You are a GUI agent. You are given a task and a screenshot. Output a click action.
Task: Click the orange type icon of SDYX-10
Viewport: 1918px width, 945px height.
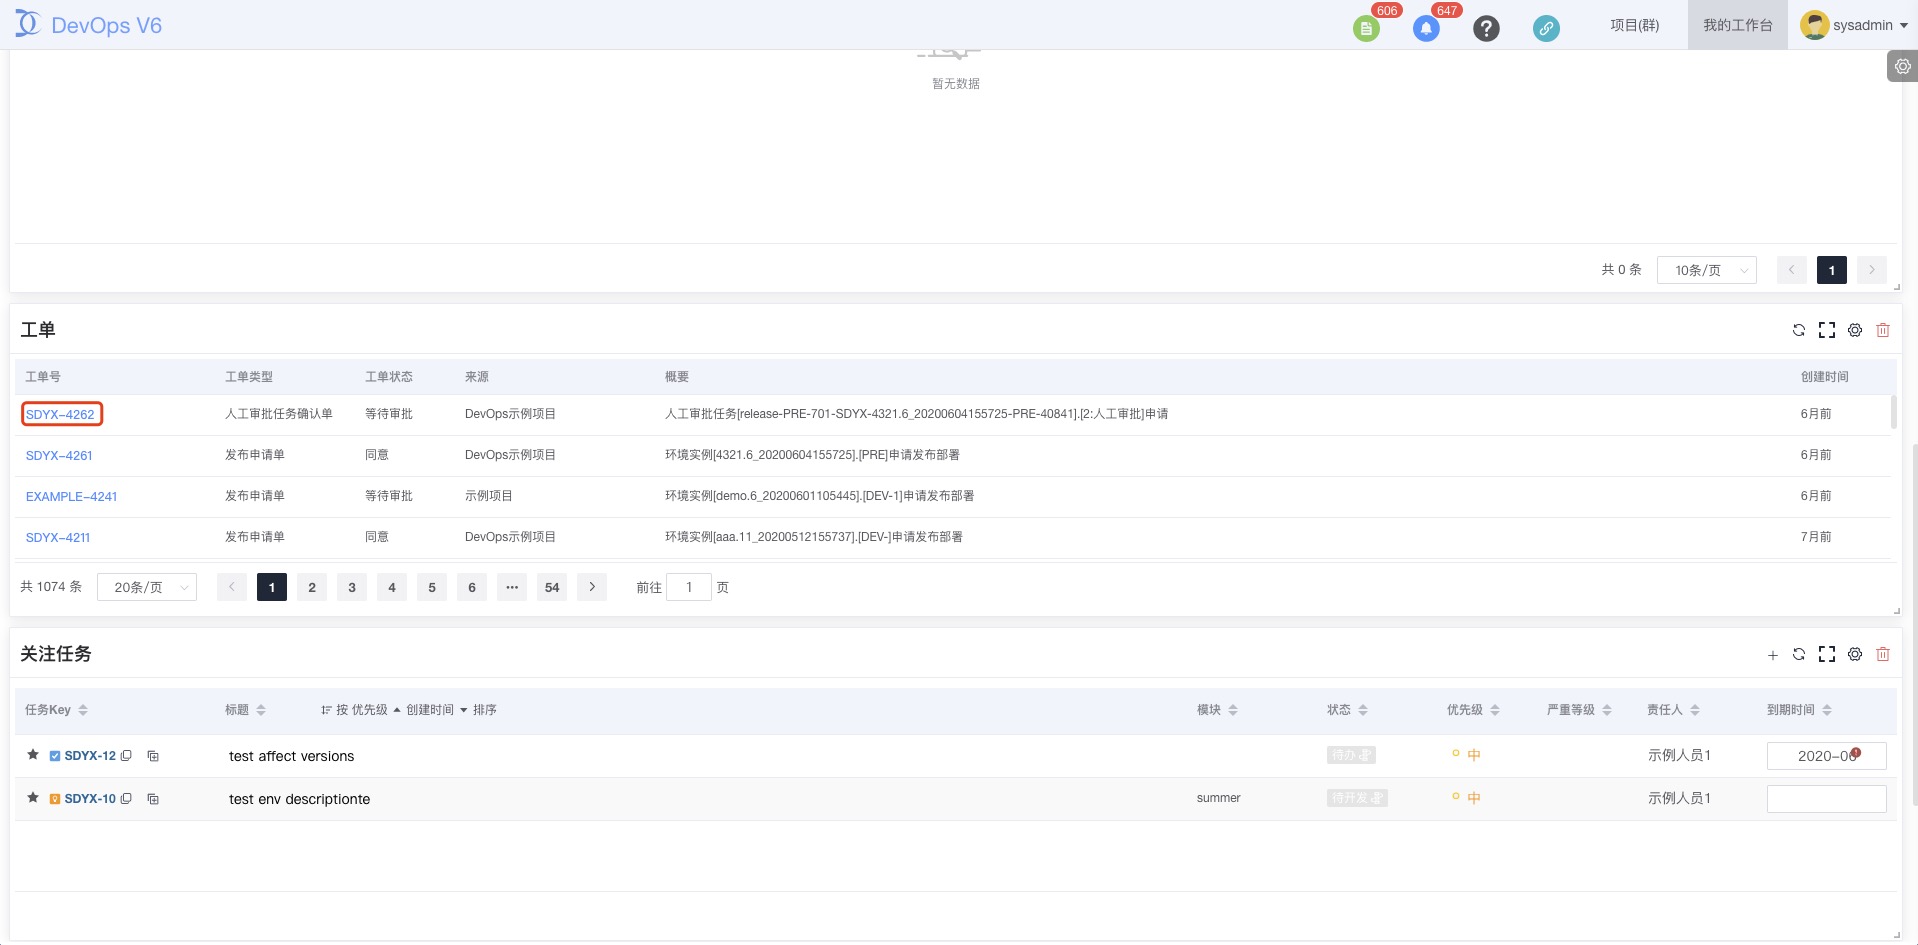coord(55,798)
